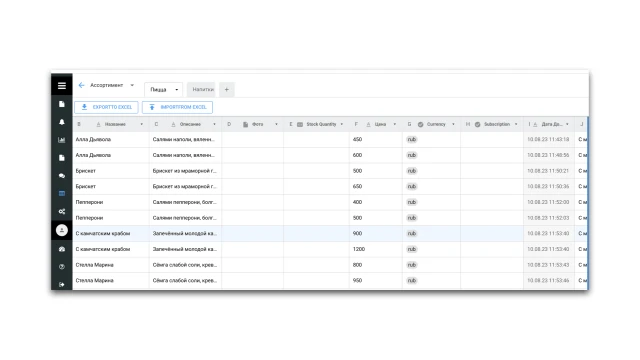Add a new tab with plus button
Image resolution: width=640 pixels, height=360 pixels.
(x=227, y=89)
